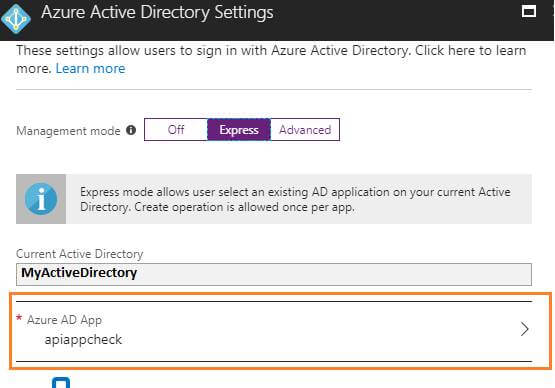
Task: Click the Azure AD App label text
Action: coord(64,320)
